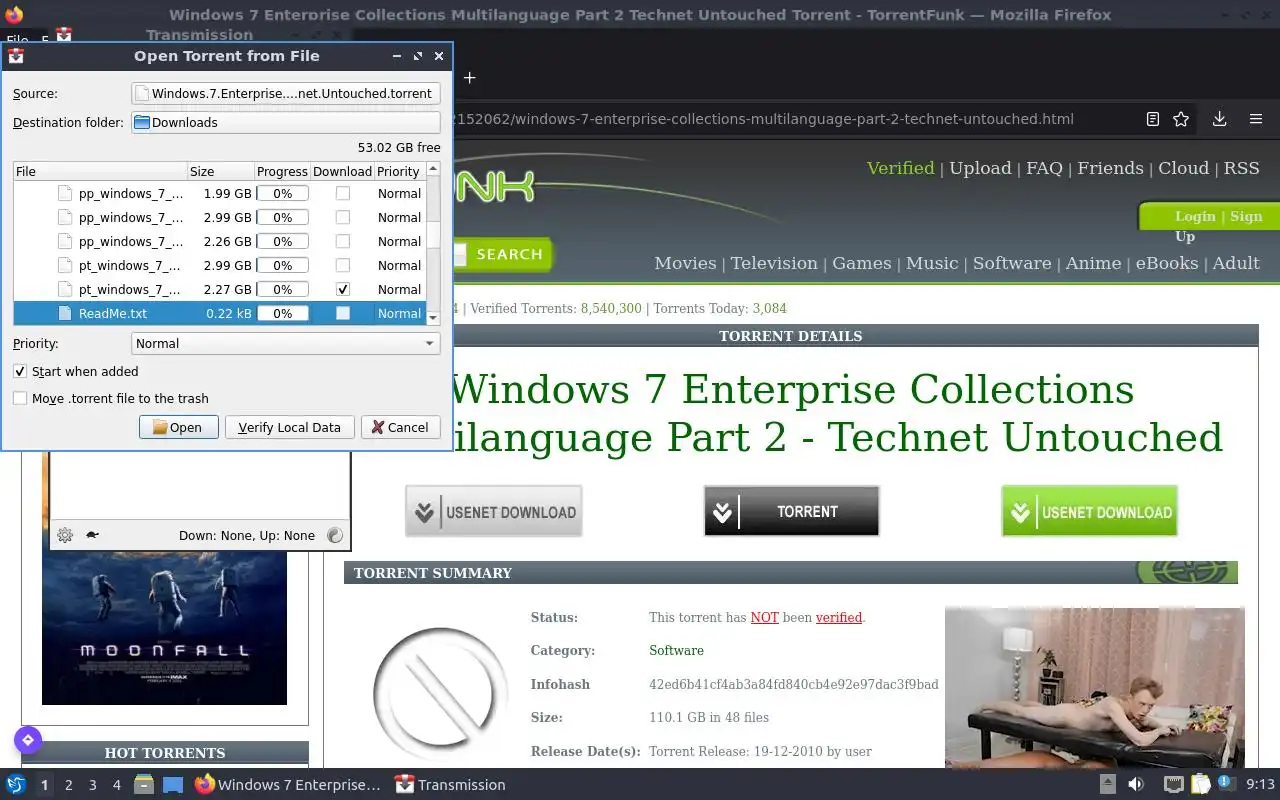Click the volume icon in system tray
Screen dimensions: 1280x800
click(x=1136, y=784)
